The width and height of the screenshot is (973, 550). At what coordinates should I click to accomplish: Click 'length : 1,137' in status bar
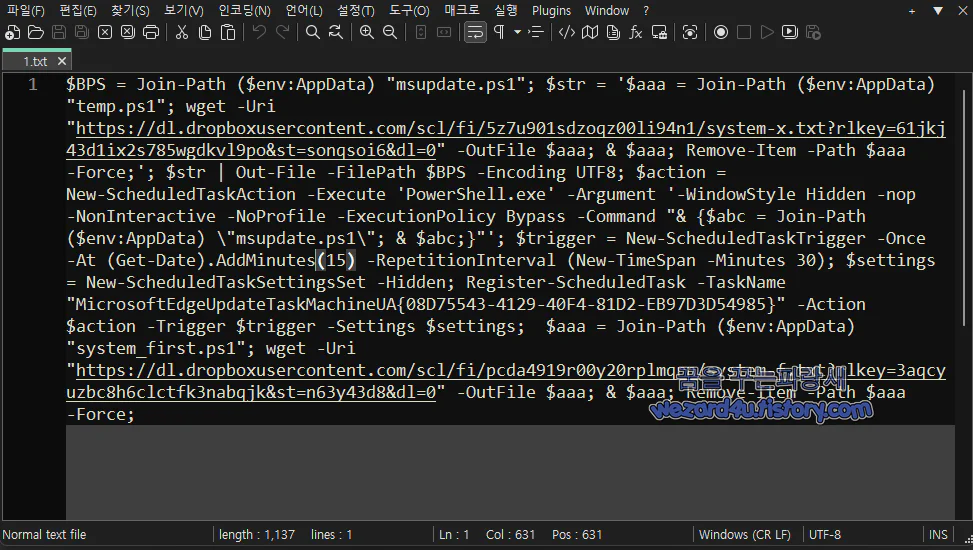pyautogui.click(x=257, y=534)
